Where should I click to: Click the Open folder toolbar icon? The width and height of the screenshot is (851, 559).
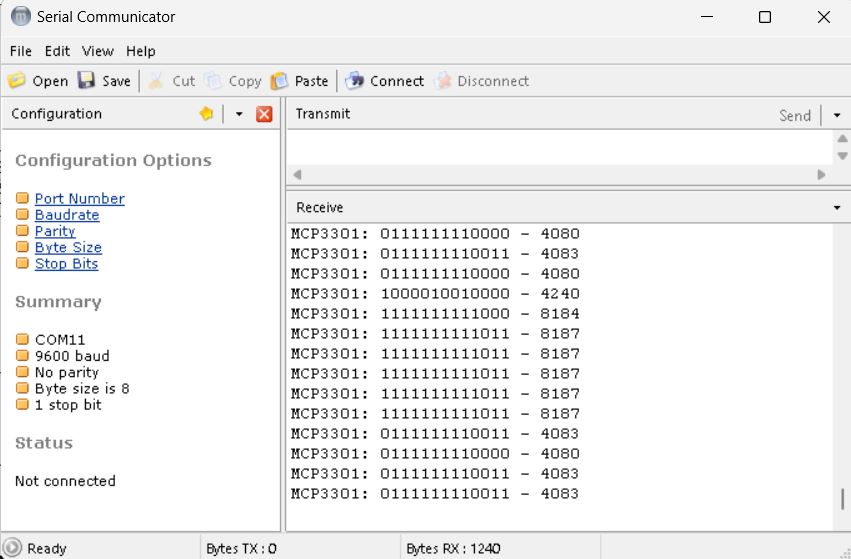[17, 81]
